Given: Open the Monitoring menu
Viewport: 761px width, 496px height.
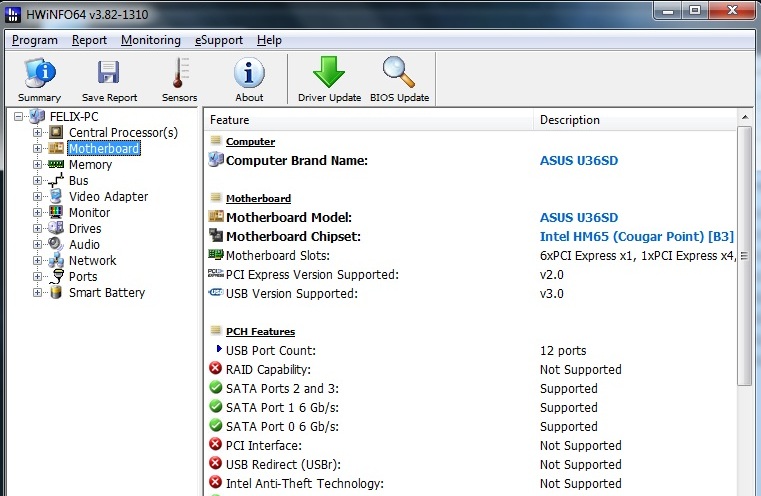Looking at the screenshot, I should [x=150, y=40].
